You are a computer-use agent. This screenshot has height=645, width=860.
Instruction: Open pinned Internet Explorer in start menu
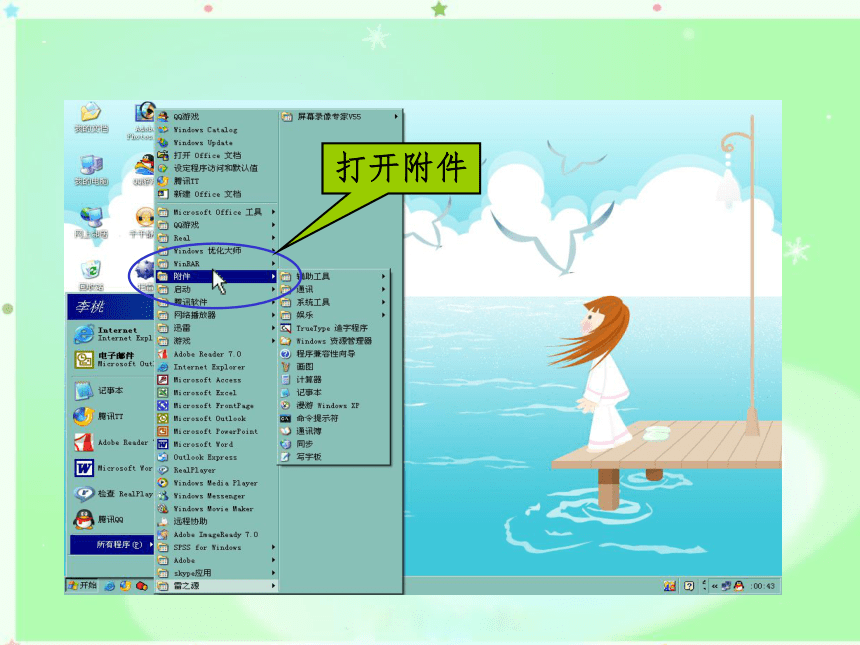(112, 334)
